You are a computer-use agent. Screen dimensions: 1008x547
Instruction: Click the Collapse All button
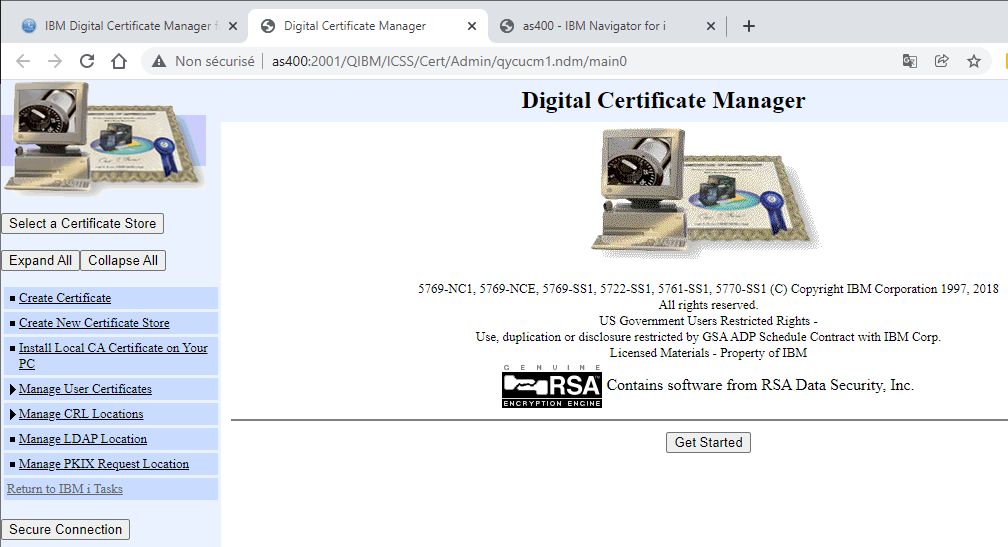click(123, 260)
